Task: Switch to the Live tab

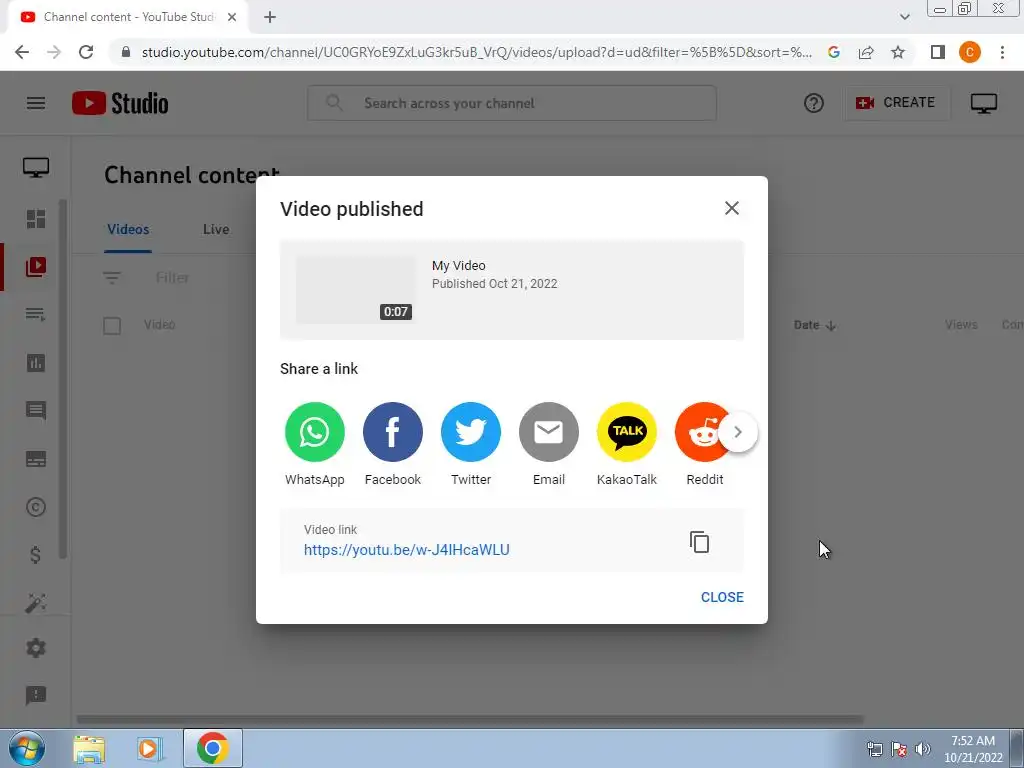Action: [216, 229]
